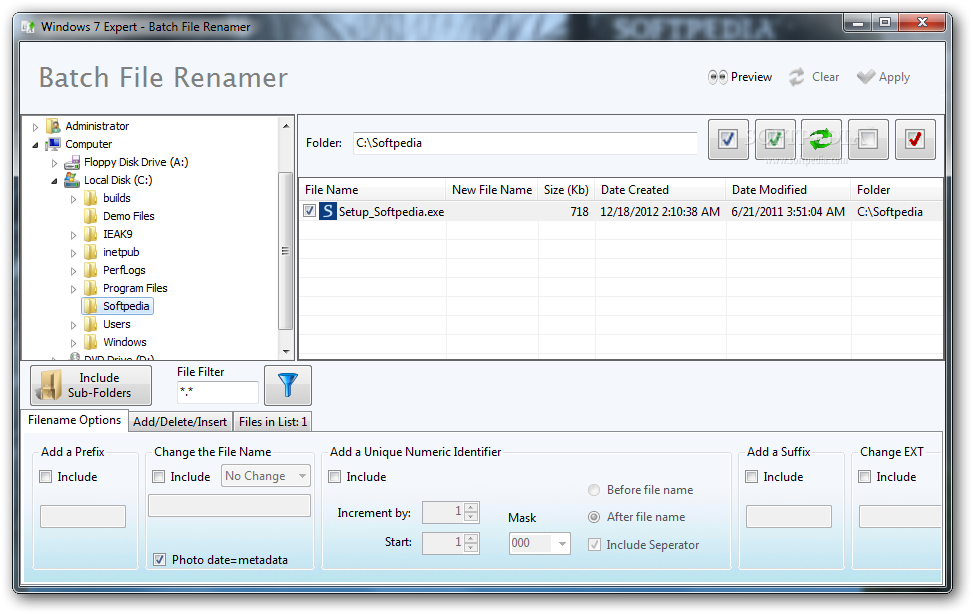Click the PerfLogs folder icon
Image resolution: width=973 pixels, height=614 pixels.
91,270
